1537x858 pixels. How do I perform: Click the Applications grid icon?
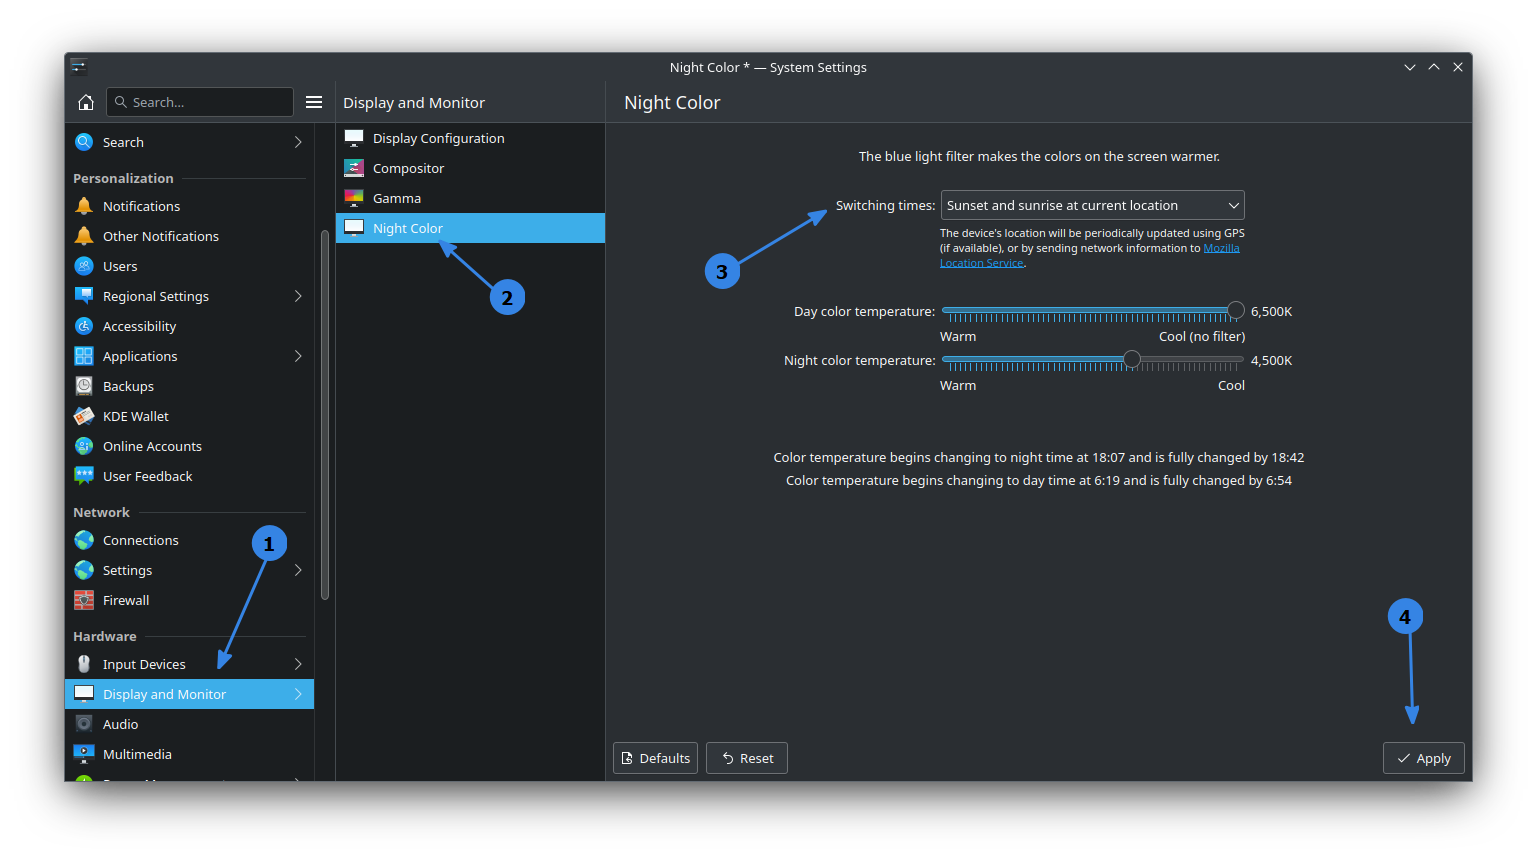click(x=84, y=356)
